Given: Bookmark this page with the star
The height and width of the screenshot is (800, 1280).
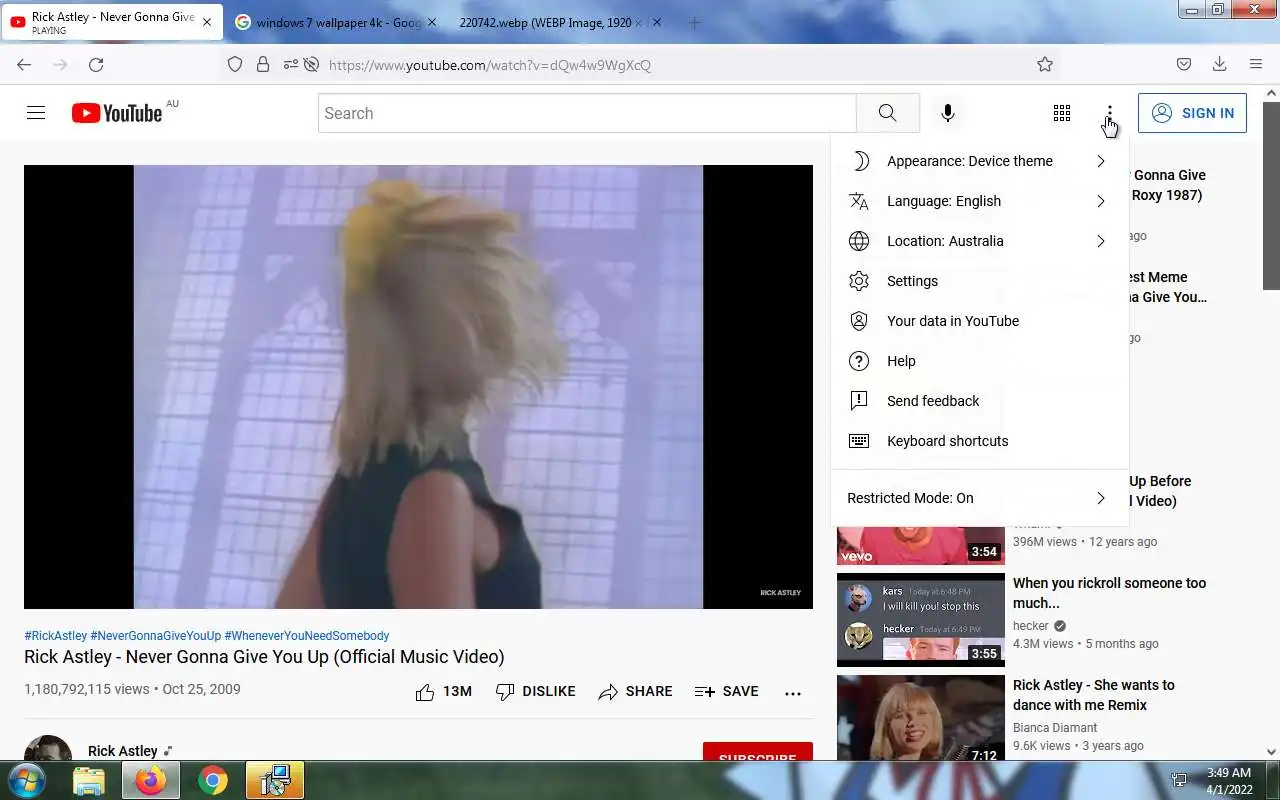Looking at the screenshot, I should (1045, 64).
